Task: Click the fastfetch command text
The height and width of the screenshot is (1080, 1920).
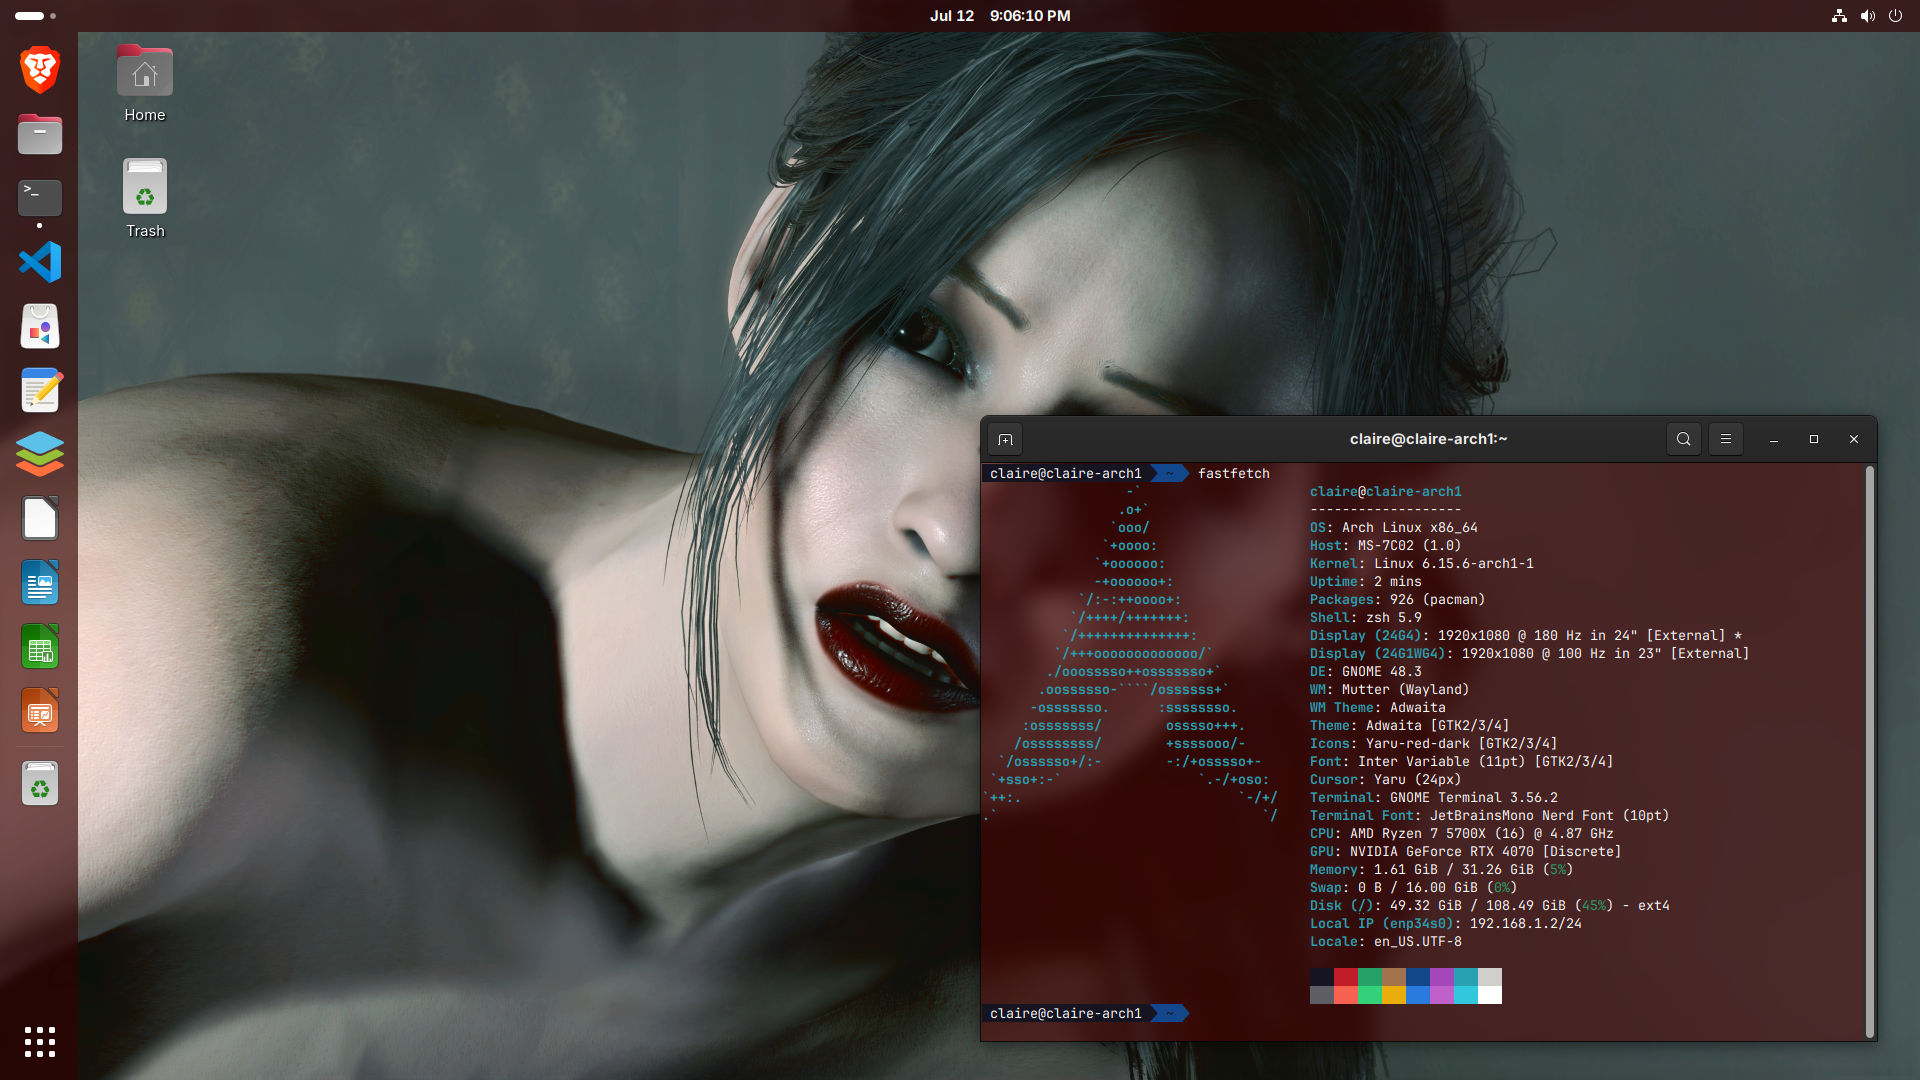Action: (x=1234, y=474)
